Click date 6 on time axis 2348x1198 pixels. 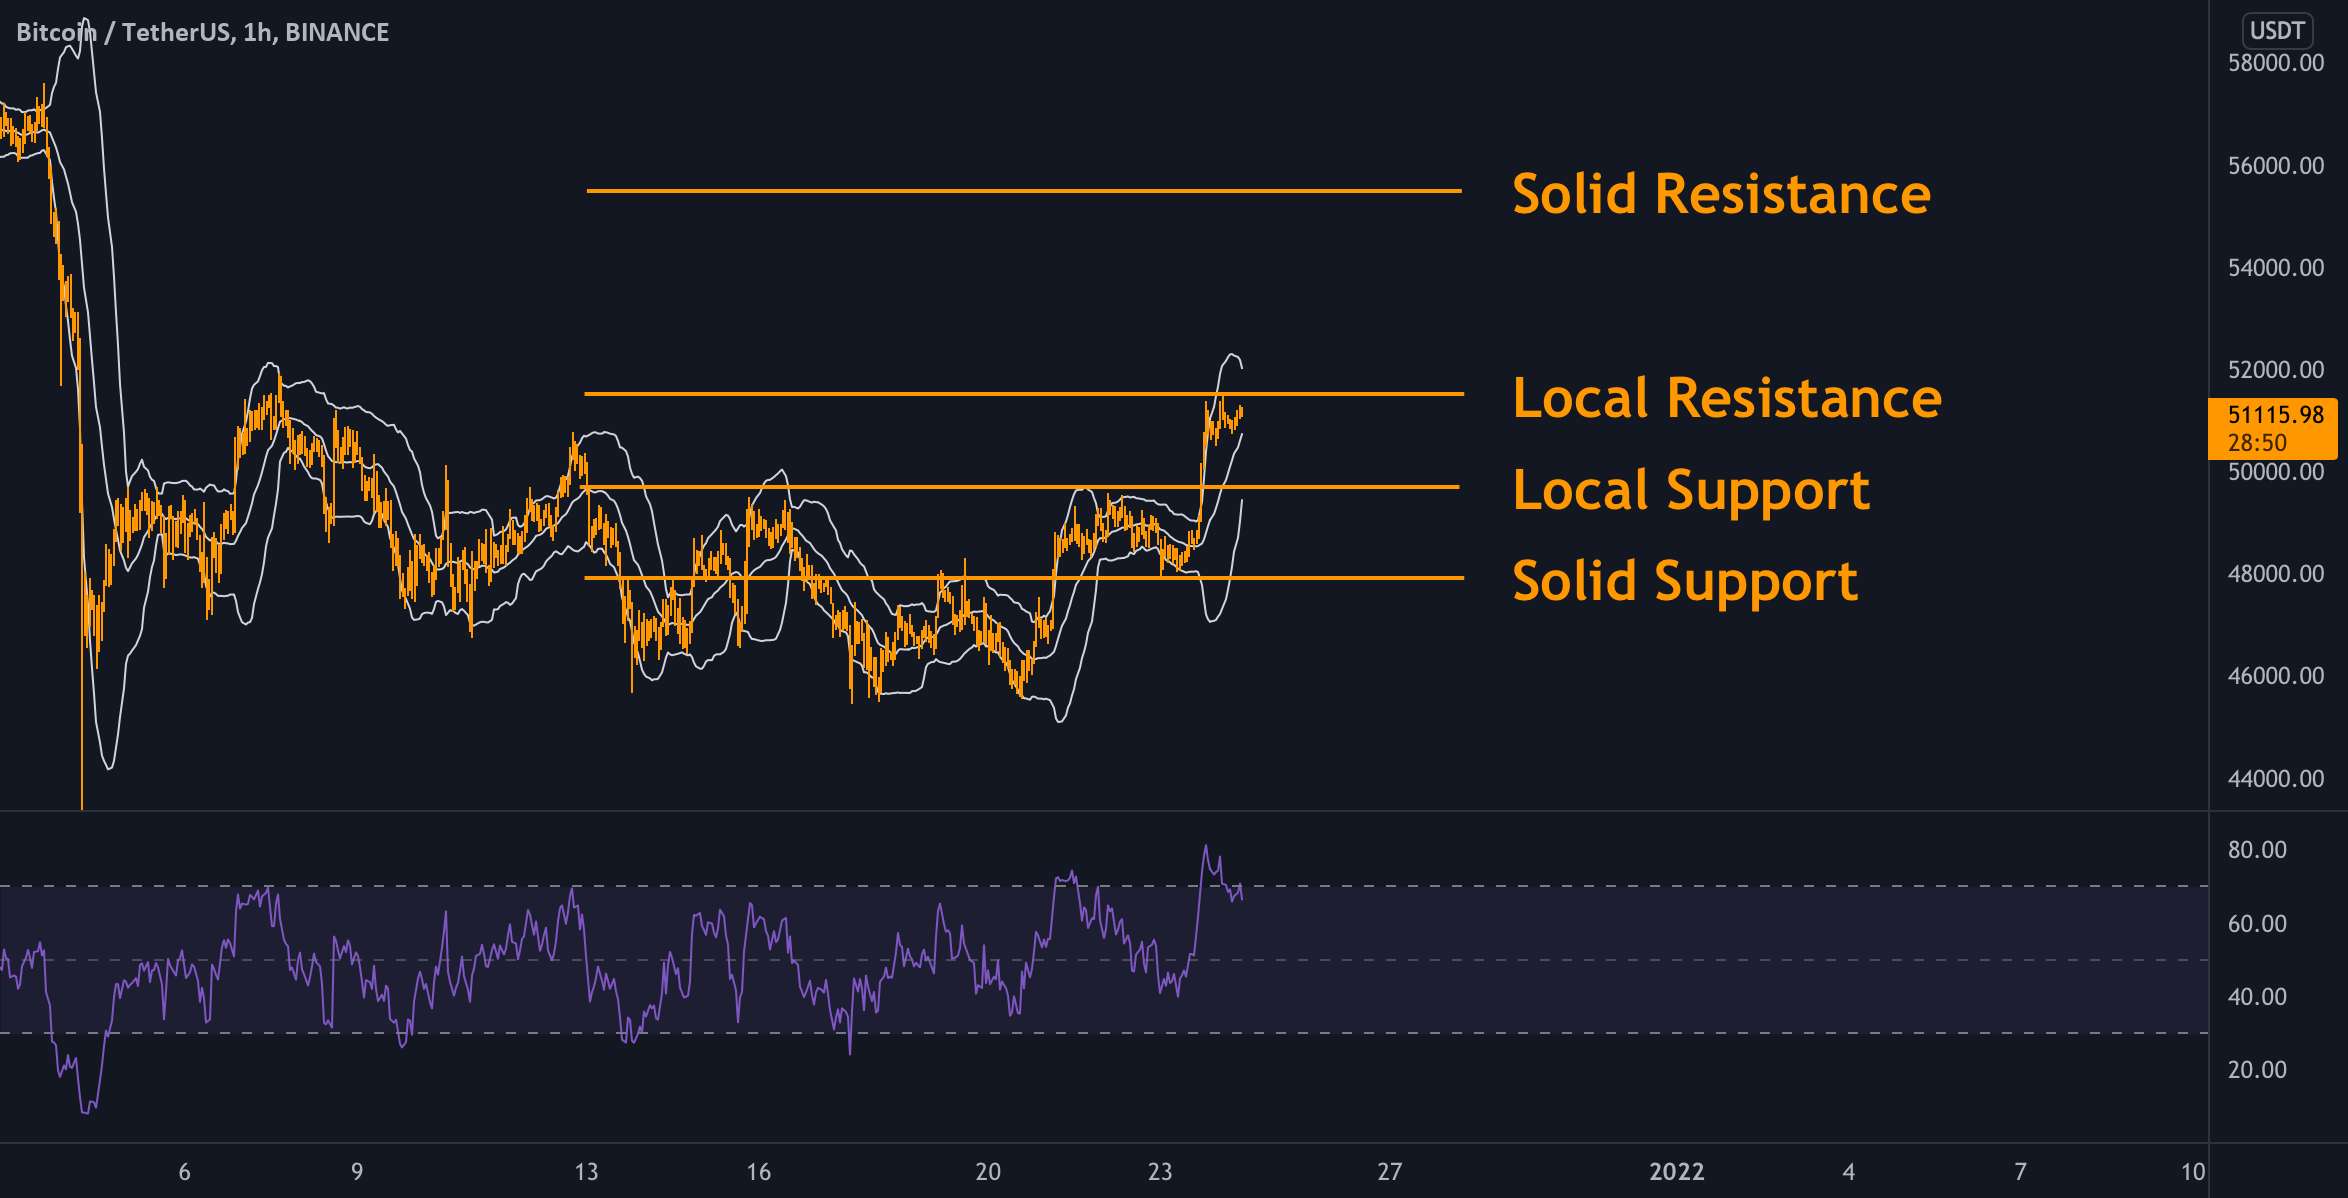184,1171
